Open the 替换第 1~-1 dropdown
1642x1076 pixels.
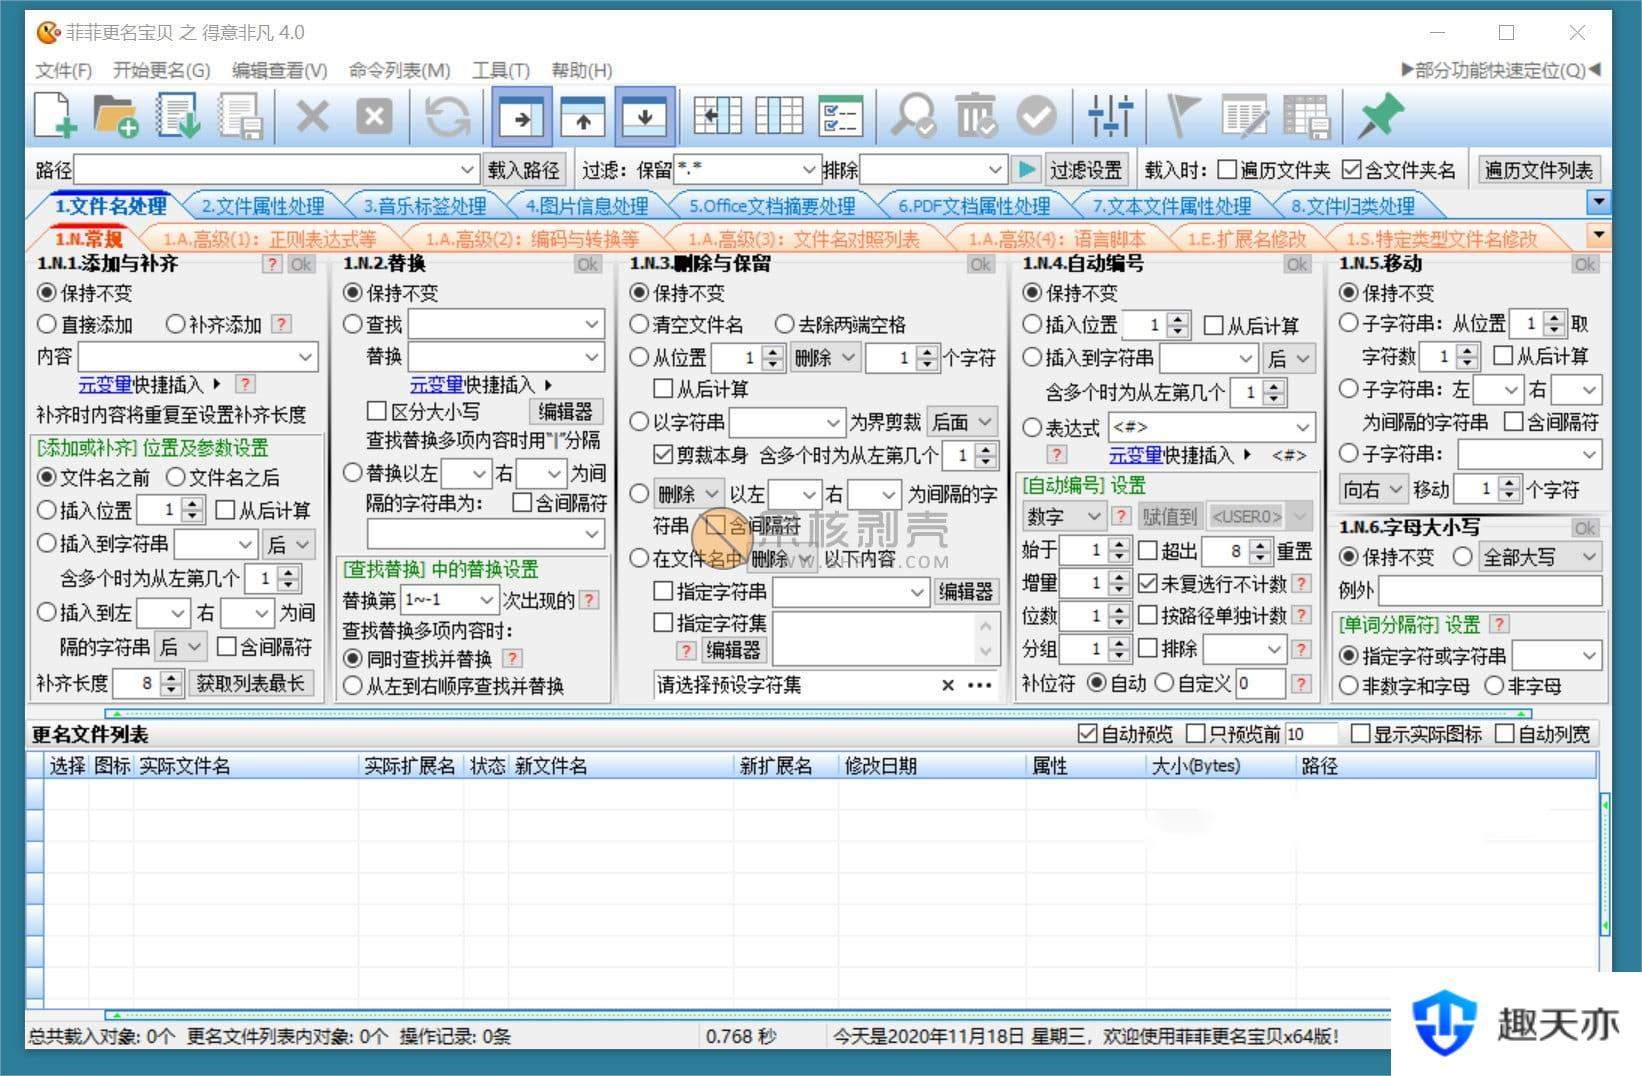[486, 600]
